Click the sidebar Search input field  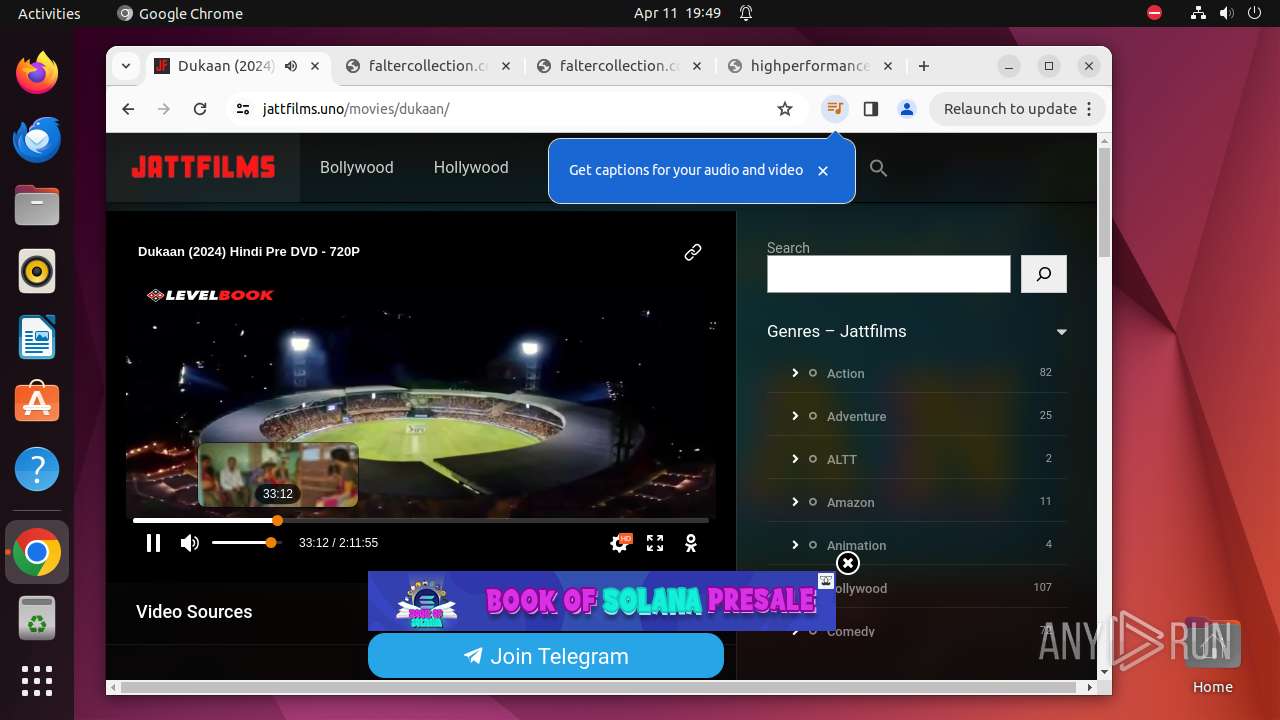(x=888, y=274)
